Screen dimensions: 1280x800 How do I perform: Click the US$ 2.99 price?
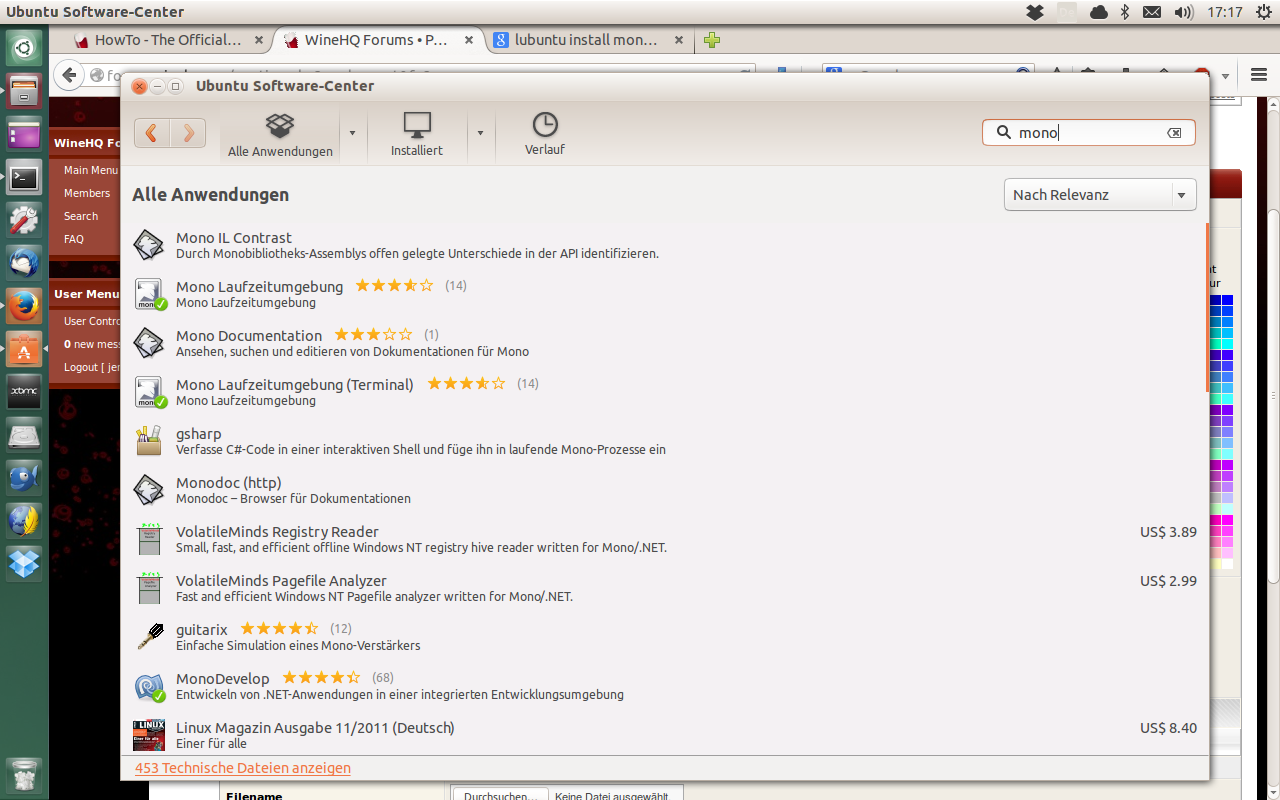pyautogui.click(x=1168, y=581)
